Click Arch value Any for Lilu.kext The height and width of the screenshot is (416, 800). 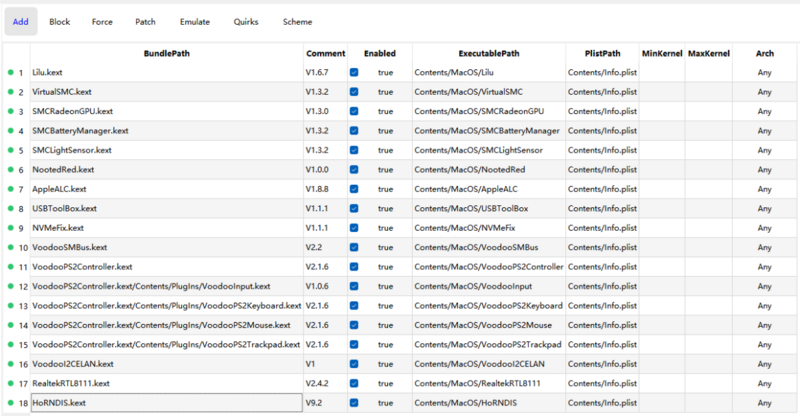point(765,72)
